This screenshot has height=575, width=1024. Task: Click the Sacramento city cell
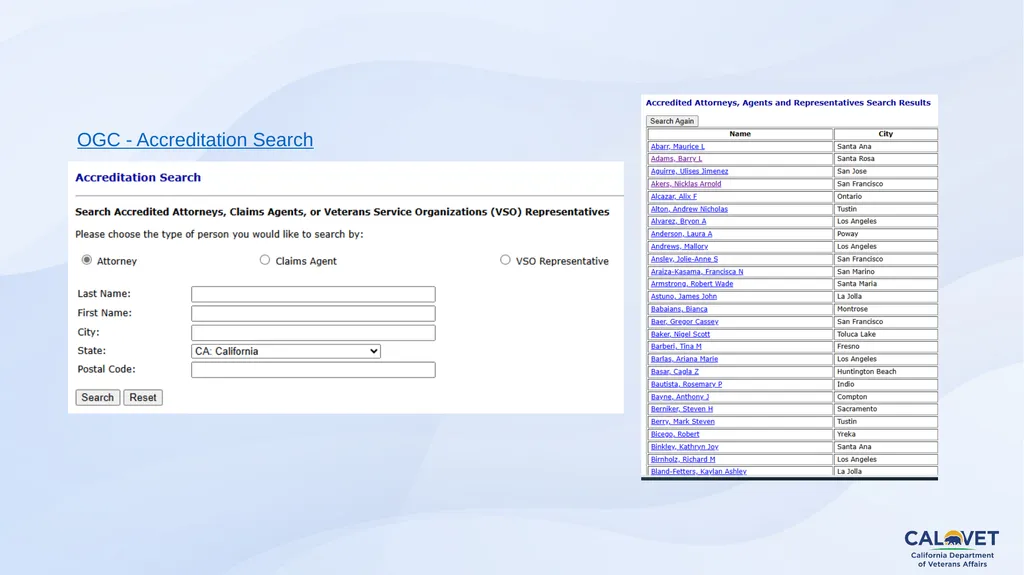click(x=886, y=409)
